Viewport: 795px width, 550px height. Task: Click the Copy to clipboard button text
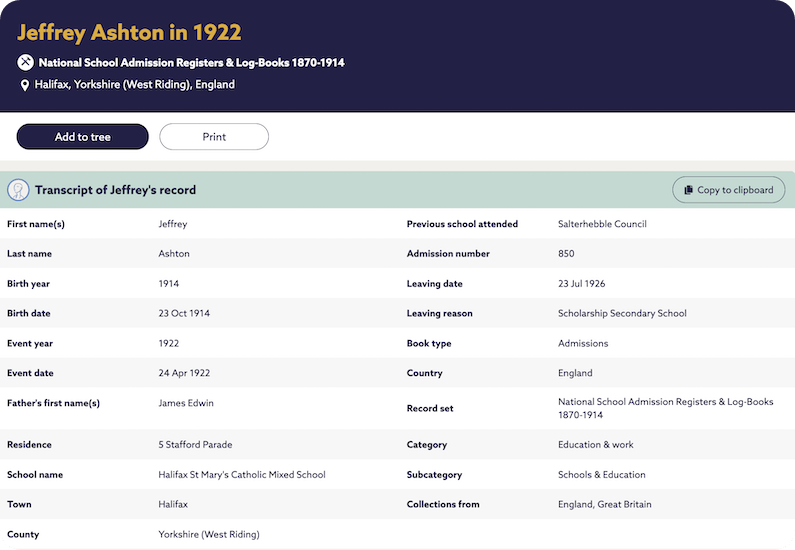pos(735,190)
